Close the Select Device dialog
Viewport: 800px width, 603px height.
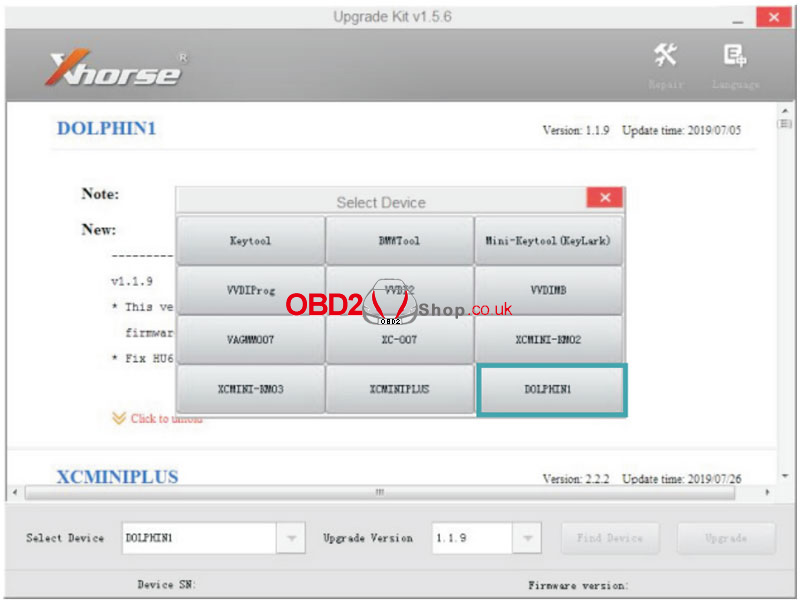[x=605, y=197]
